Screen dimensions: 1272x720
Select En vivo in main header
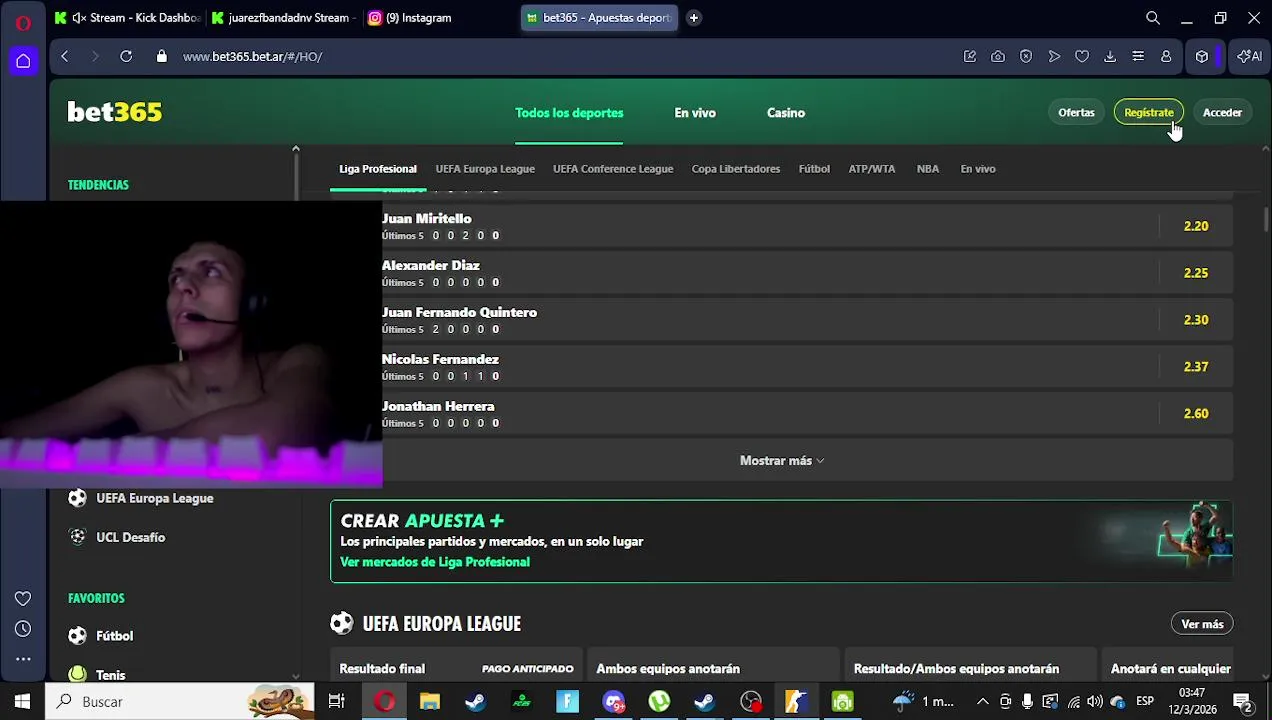695,113
